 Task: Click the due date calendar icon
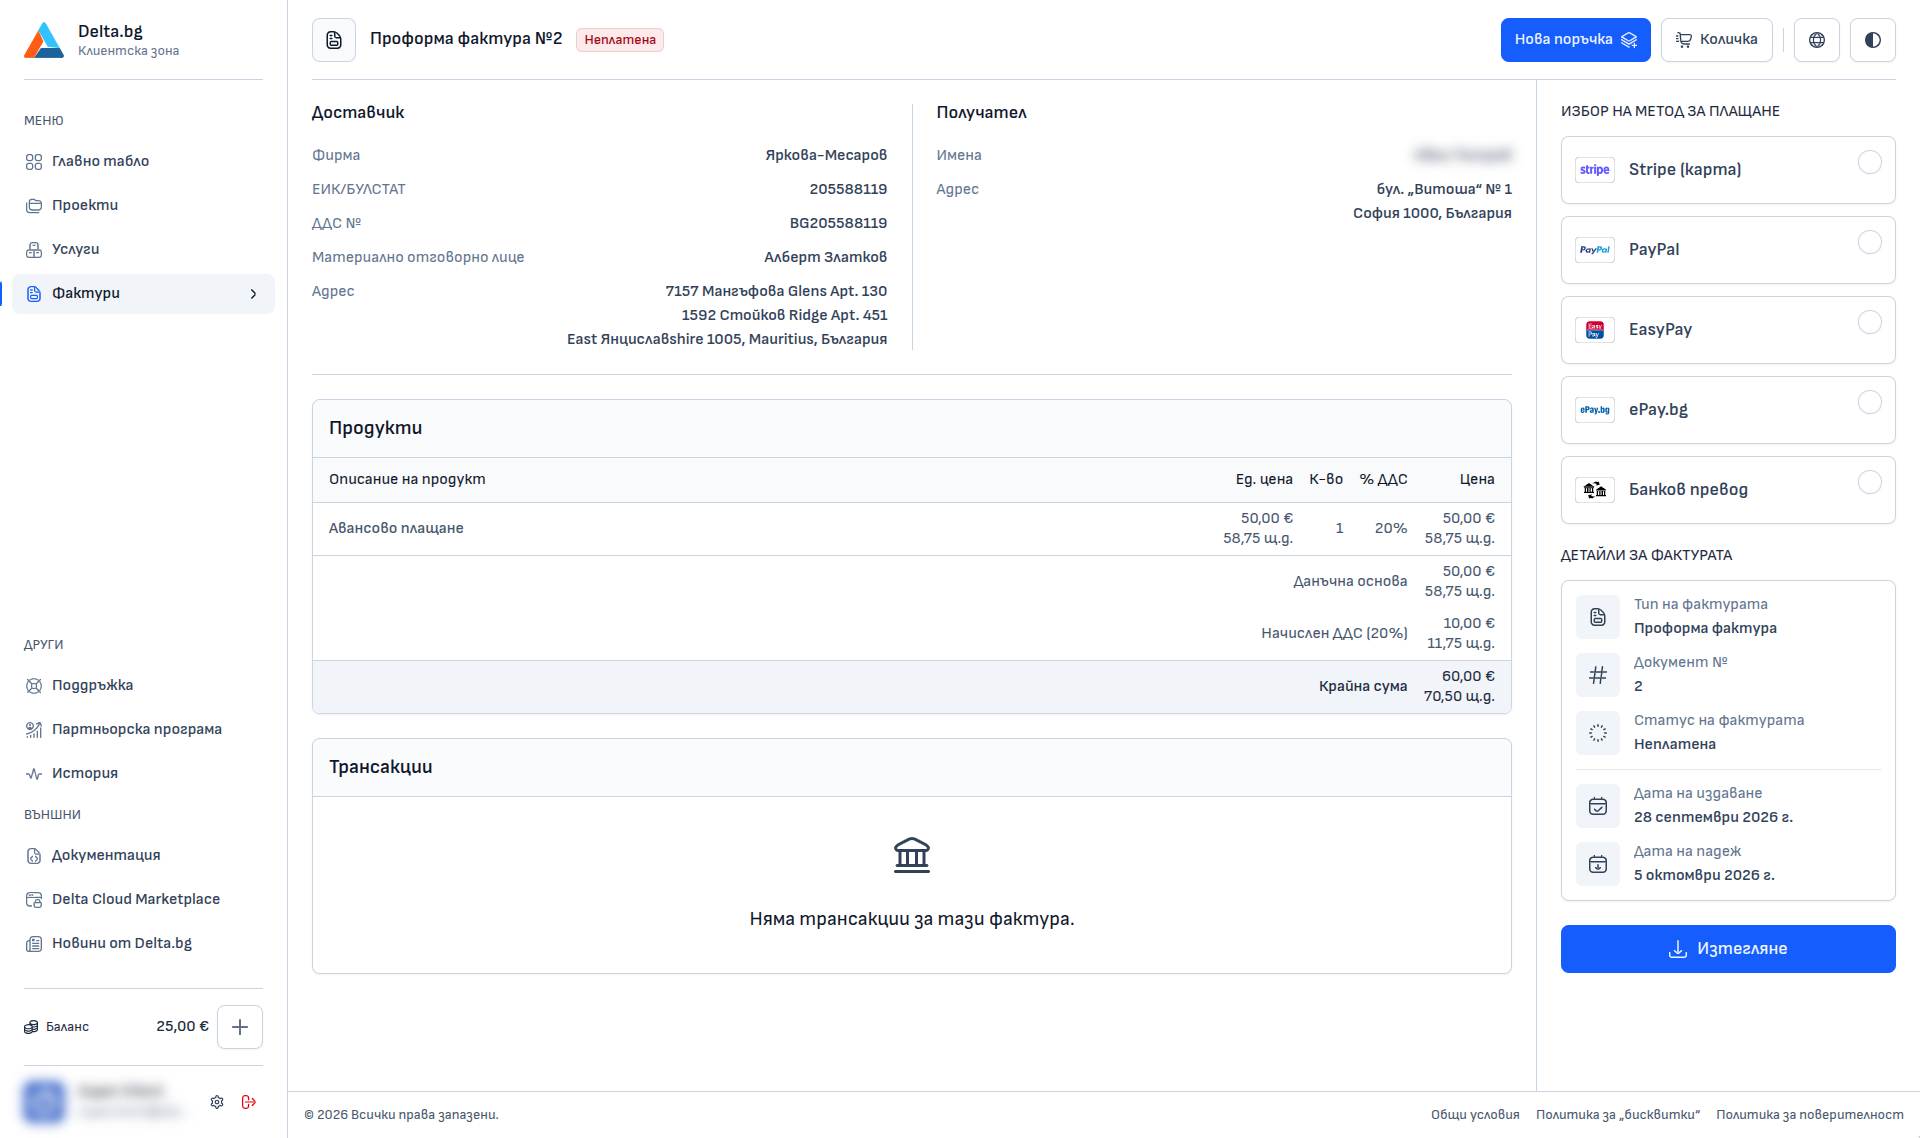[1598, 864]
